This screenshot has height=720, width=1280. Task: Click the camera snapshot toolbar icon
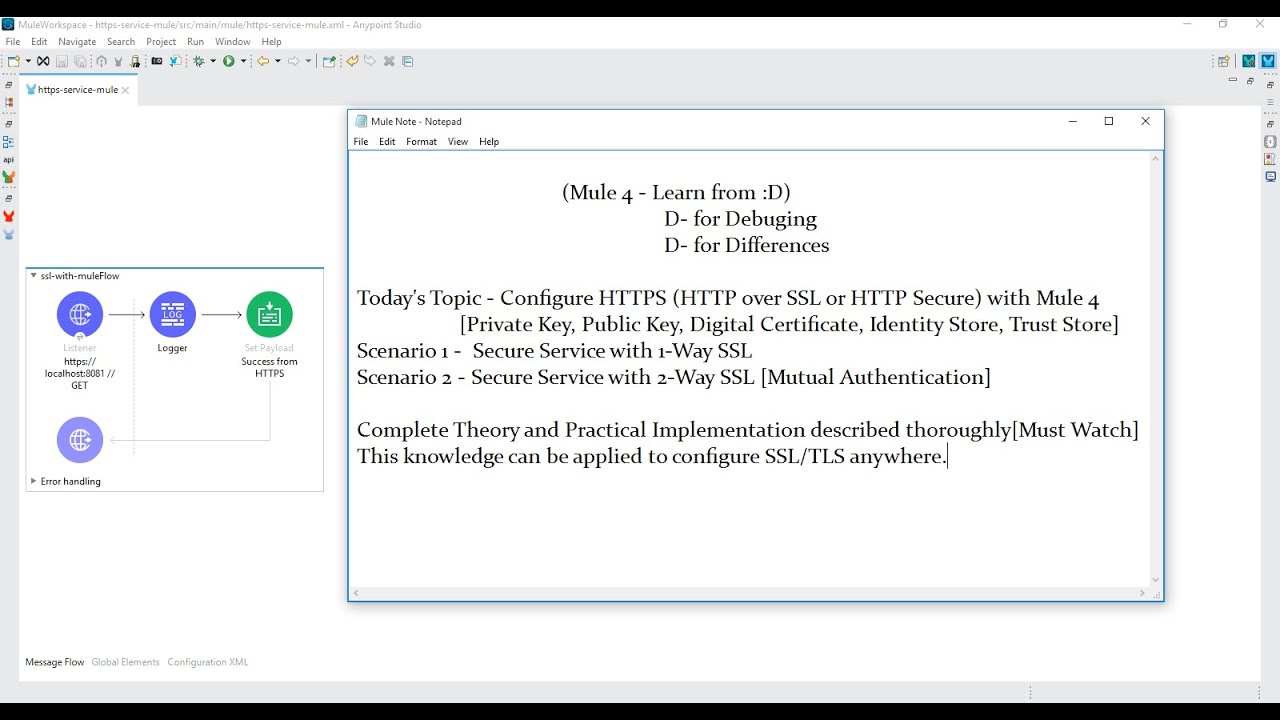point(157,61)
